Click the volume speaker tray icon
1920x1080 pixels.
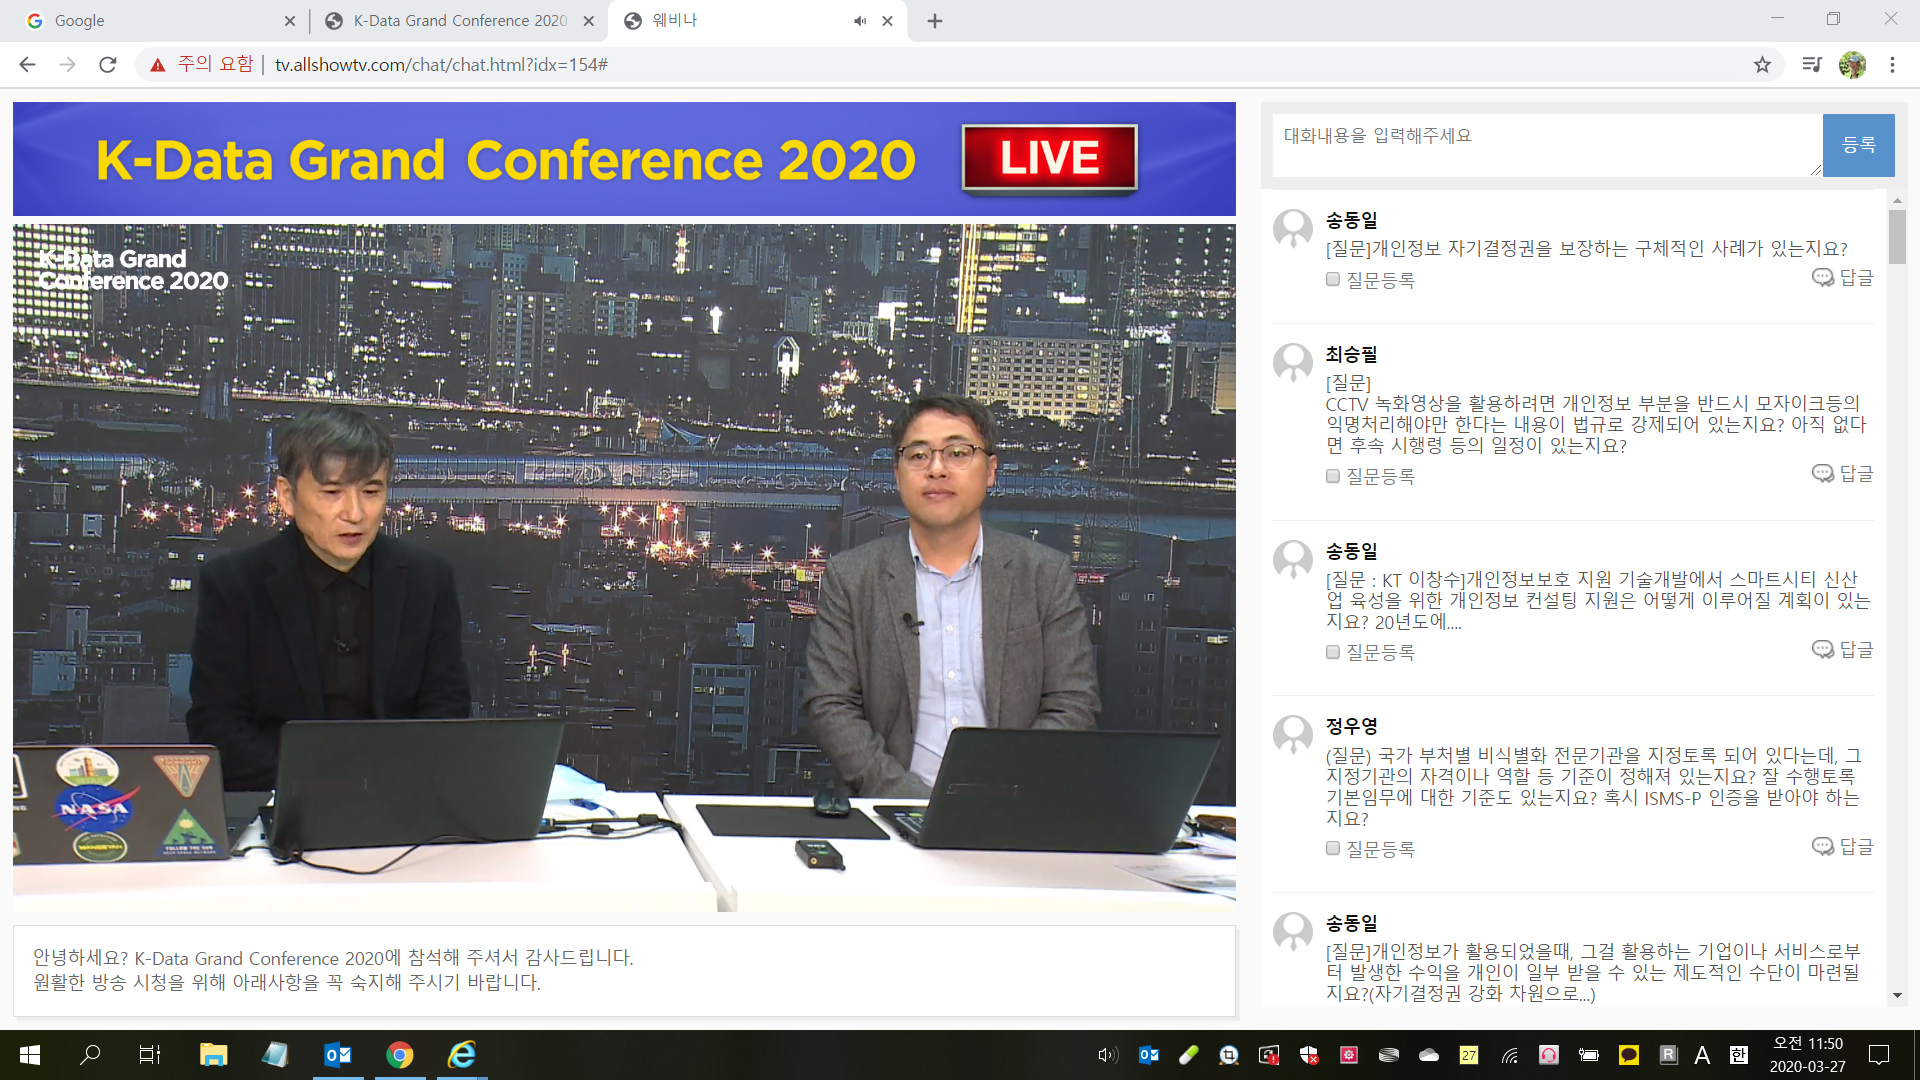1107,1055
